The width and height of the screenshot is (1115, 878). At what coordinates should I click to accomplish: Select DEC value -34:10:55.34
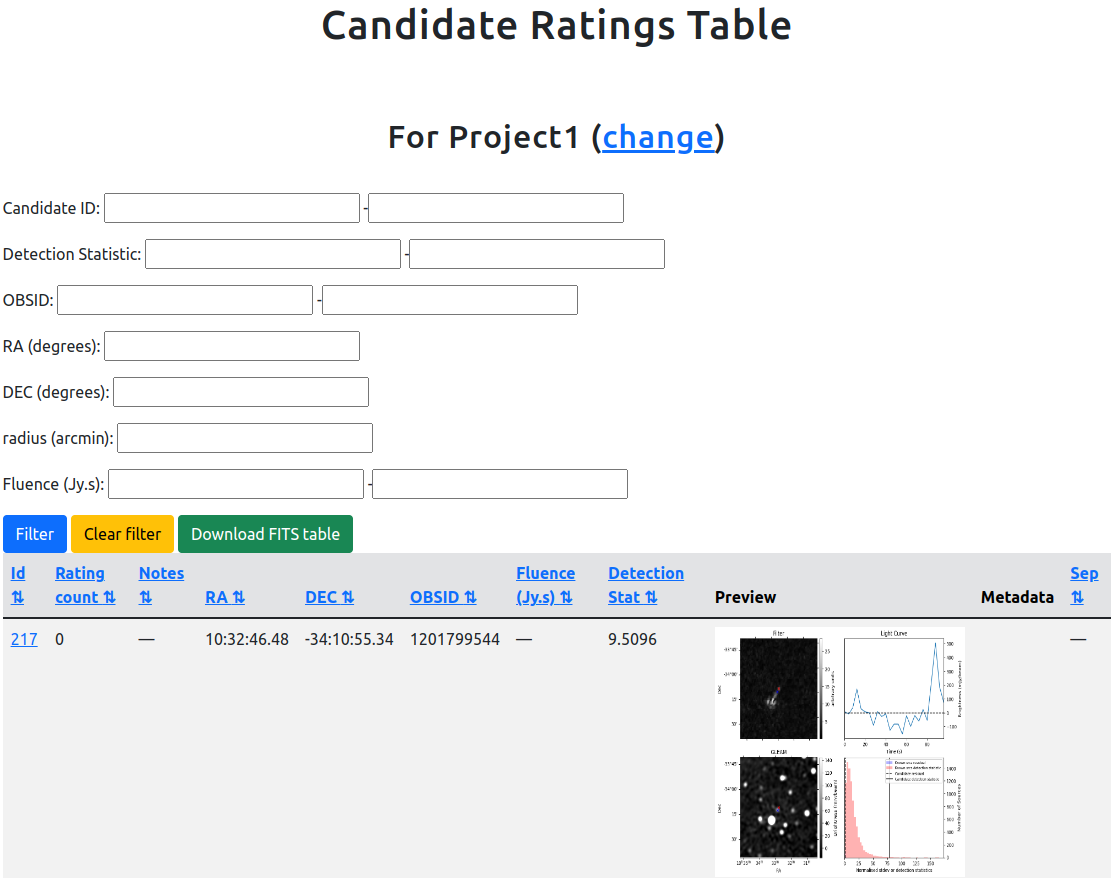[x=349, y=639]
